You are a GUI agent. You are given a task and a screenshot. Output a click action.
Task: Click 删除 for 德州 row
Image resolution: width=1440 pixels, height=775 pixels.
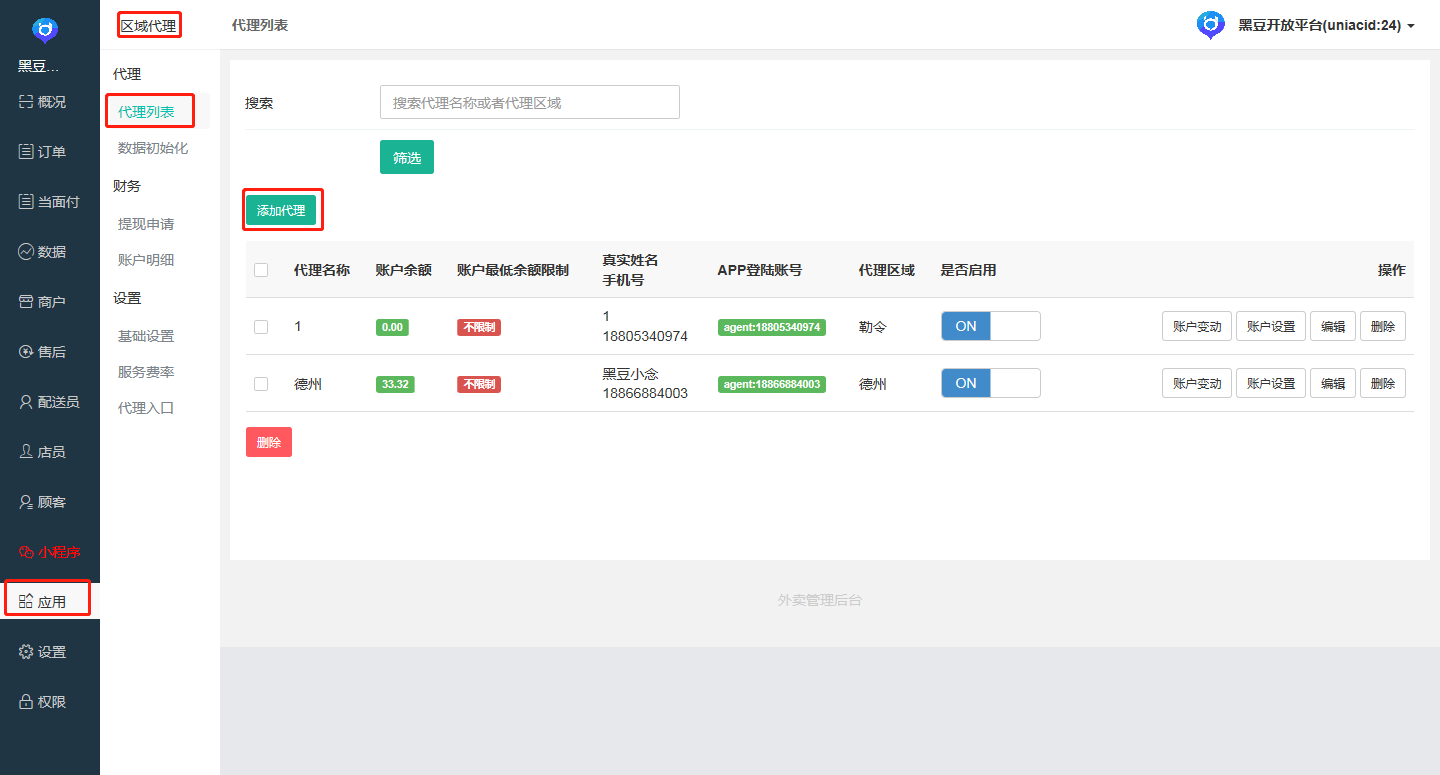(x=1383, y=383)
